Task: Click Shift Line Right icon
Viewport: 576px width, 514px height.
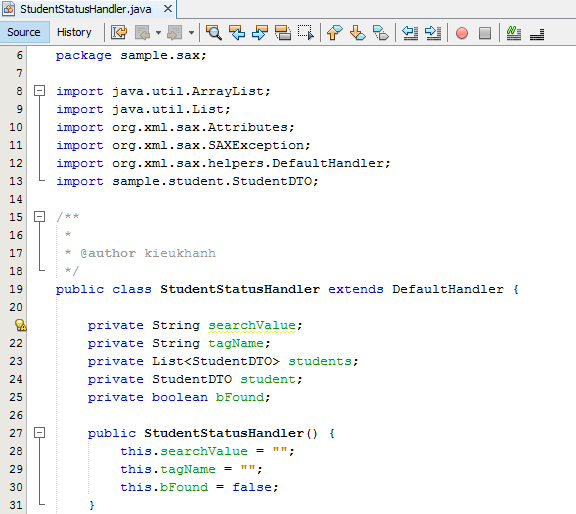Action: point(433,32)
